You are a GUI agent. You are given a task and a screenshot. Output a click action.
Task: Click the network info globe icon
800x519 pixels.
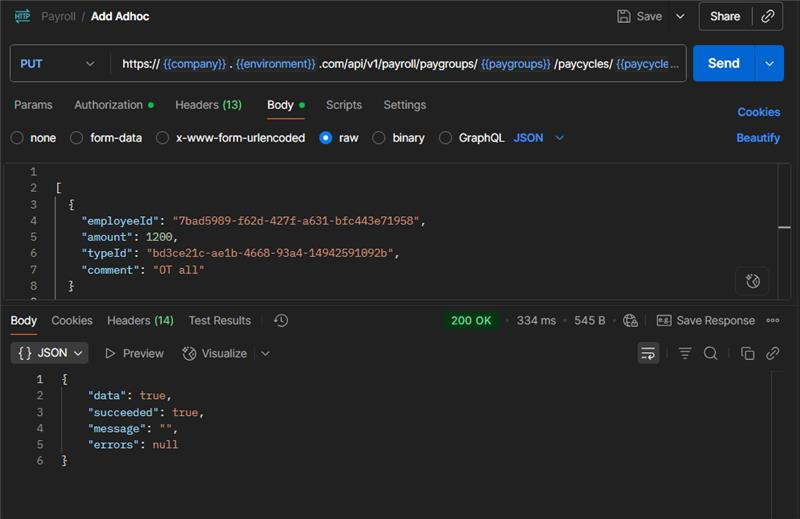pos(630,320)
